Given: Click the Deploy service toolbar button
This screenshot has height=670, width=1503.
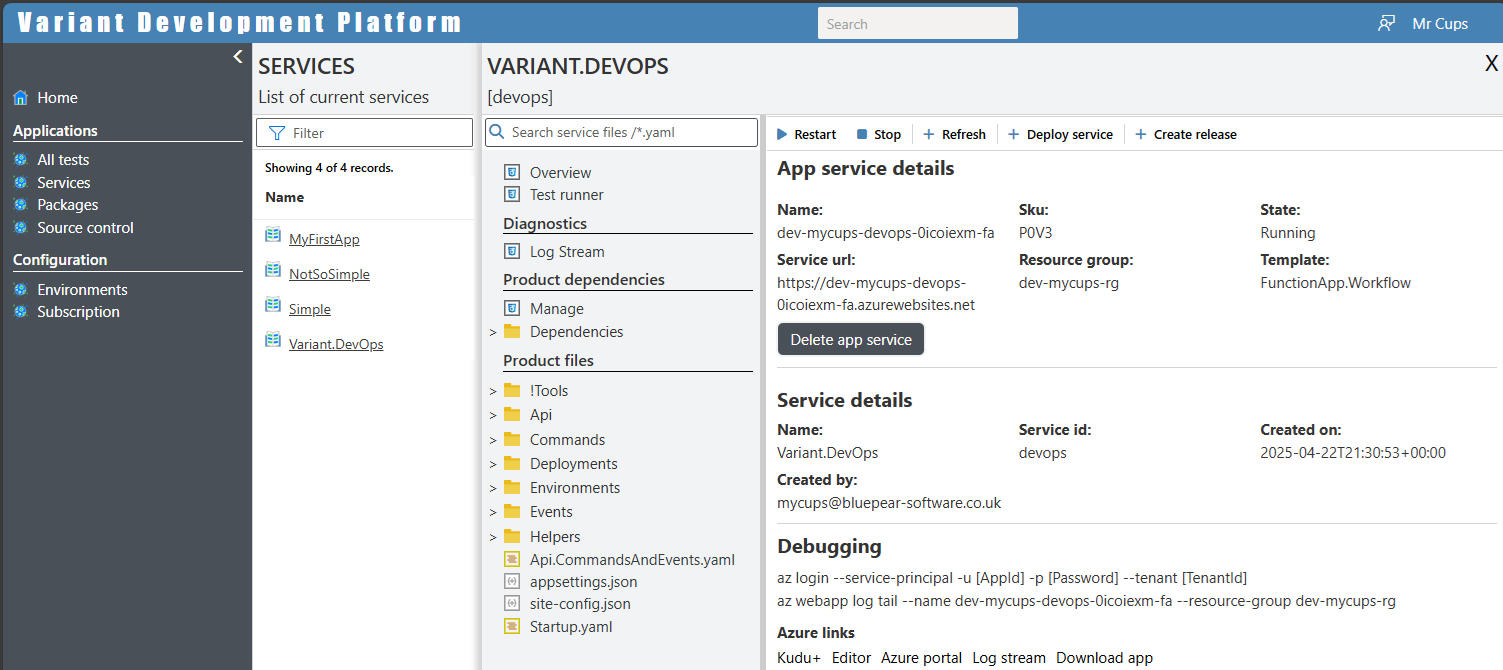Looking at the screenshot, I should coord(1060,134).
